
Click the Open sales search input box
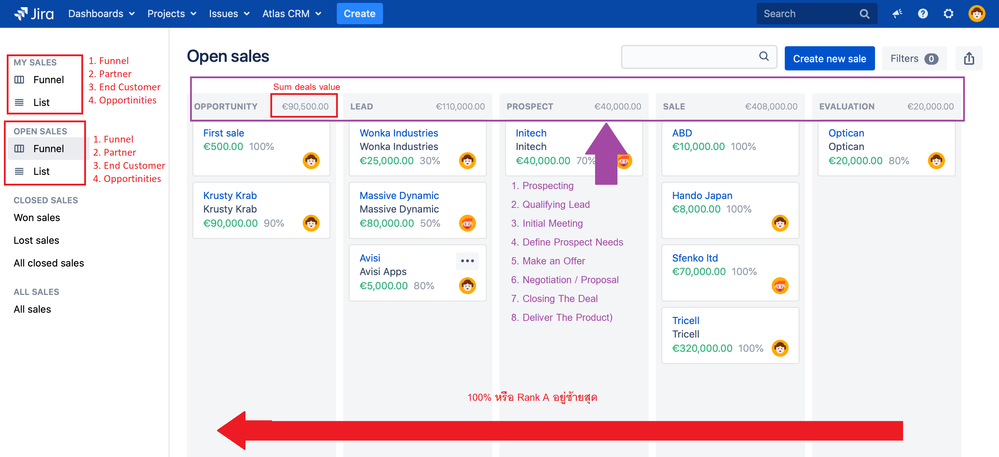coord(699,57)
